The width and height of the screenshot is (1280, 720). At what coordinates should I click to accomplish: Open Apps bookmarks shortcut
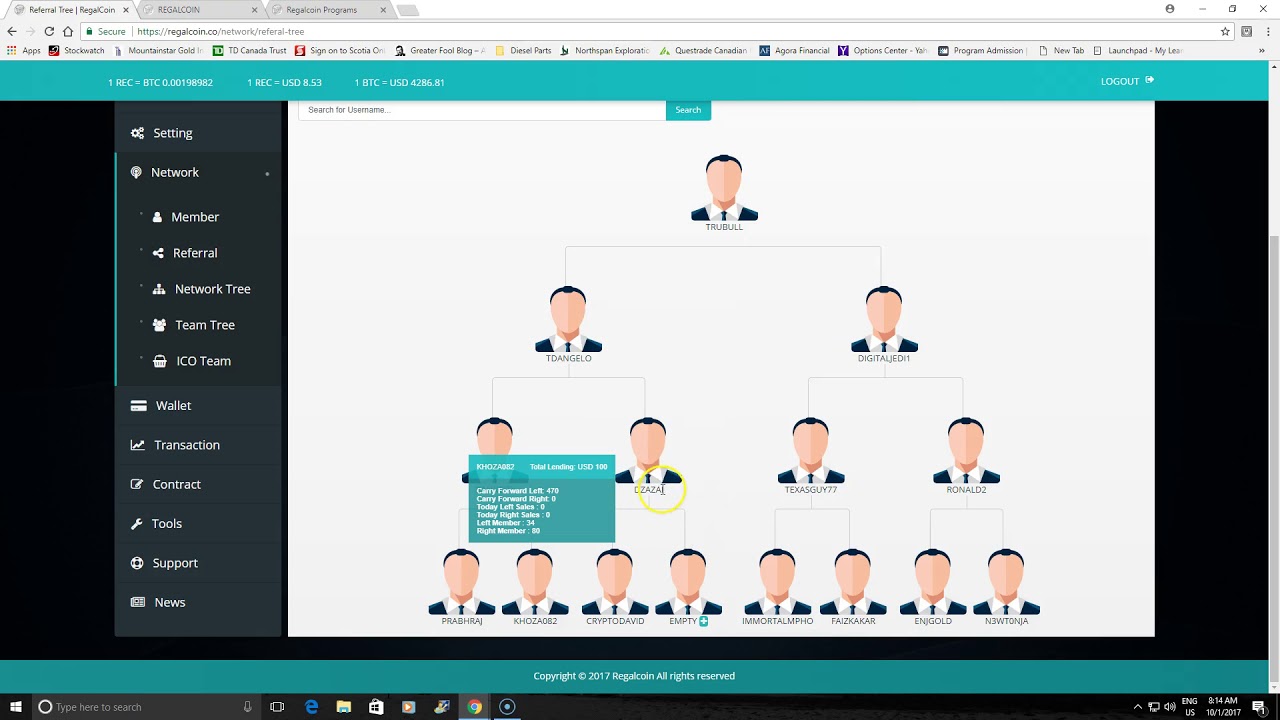click(x=24, y=50)
